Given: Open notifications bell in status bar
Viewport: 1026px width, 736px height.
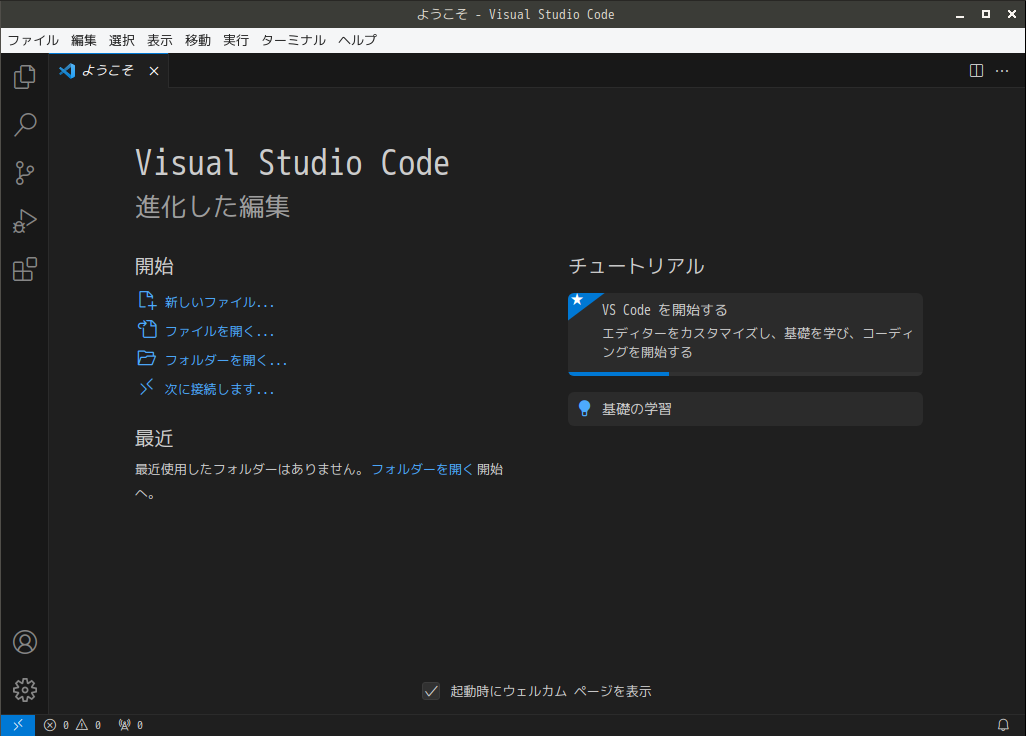Looking at the screenshot, I should coord(1003,725).
